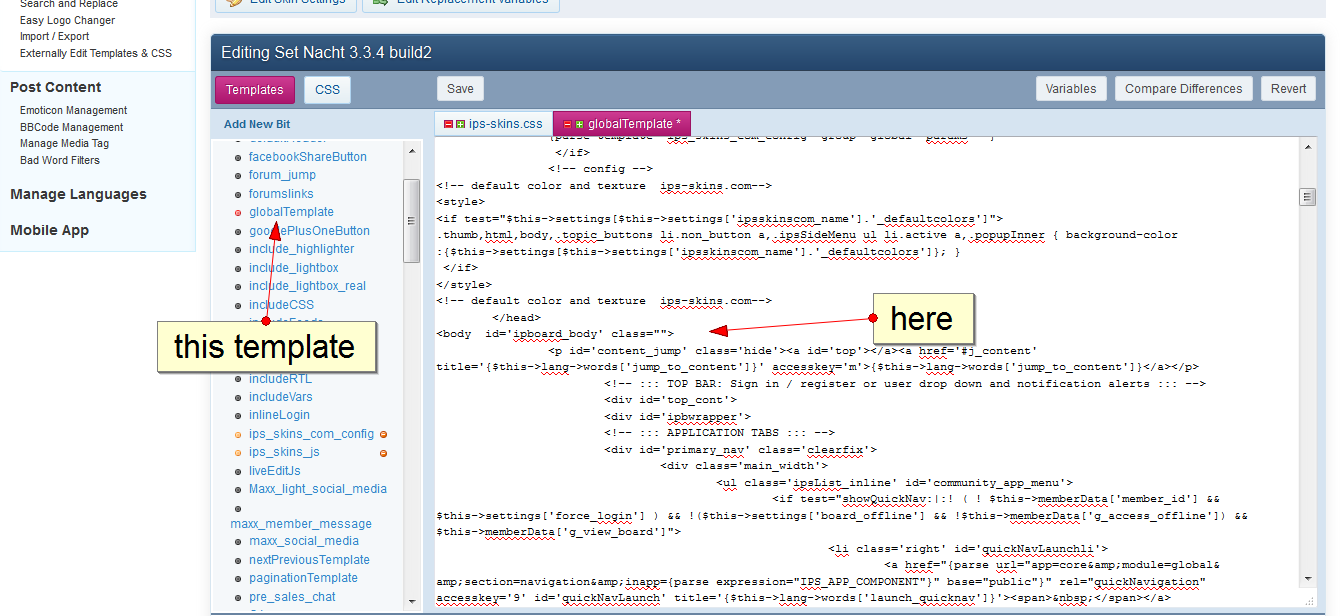Image resolution: width=1341 pixels, height=616 pixels.
Task: Open the paginationTemplate template
Action: point(303,578)
